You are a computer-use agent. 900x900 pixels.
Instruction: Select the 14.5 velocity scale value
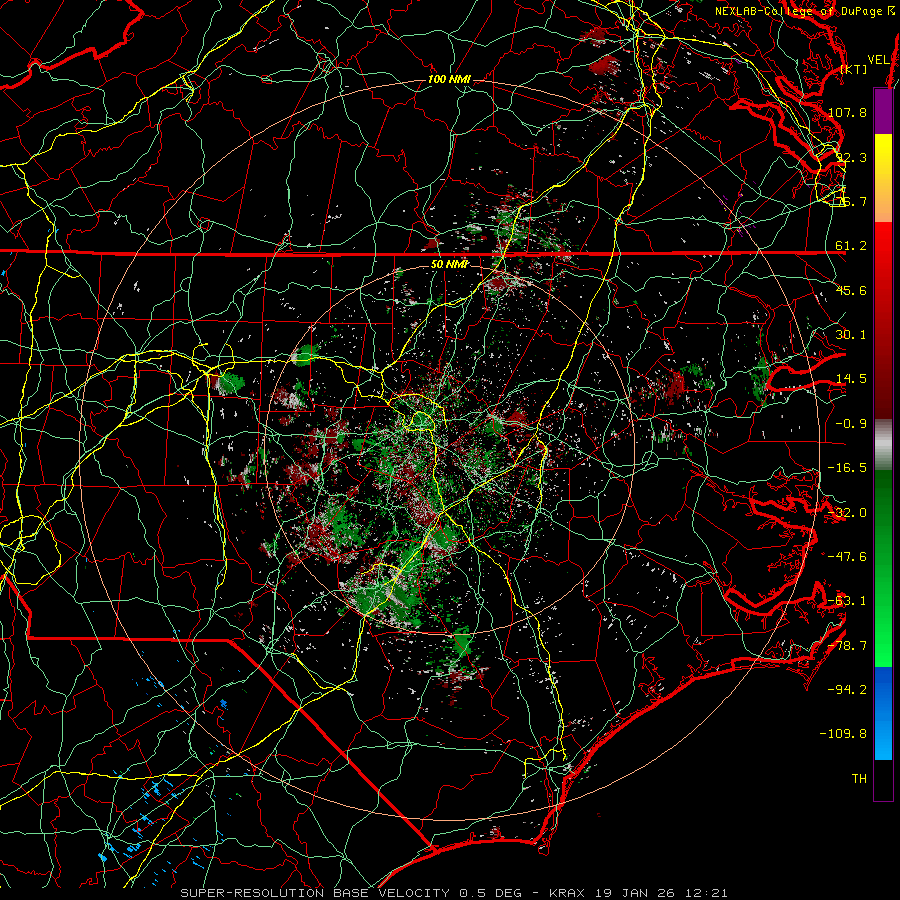pos(851,379)
